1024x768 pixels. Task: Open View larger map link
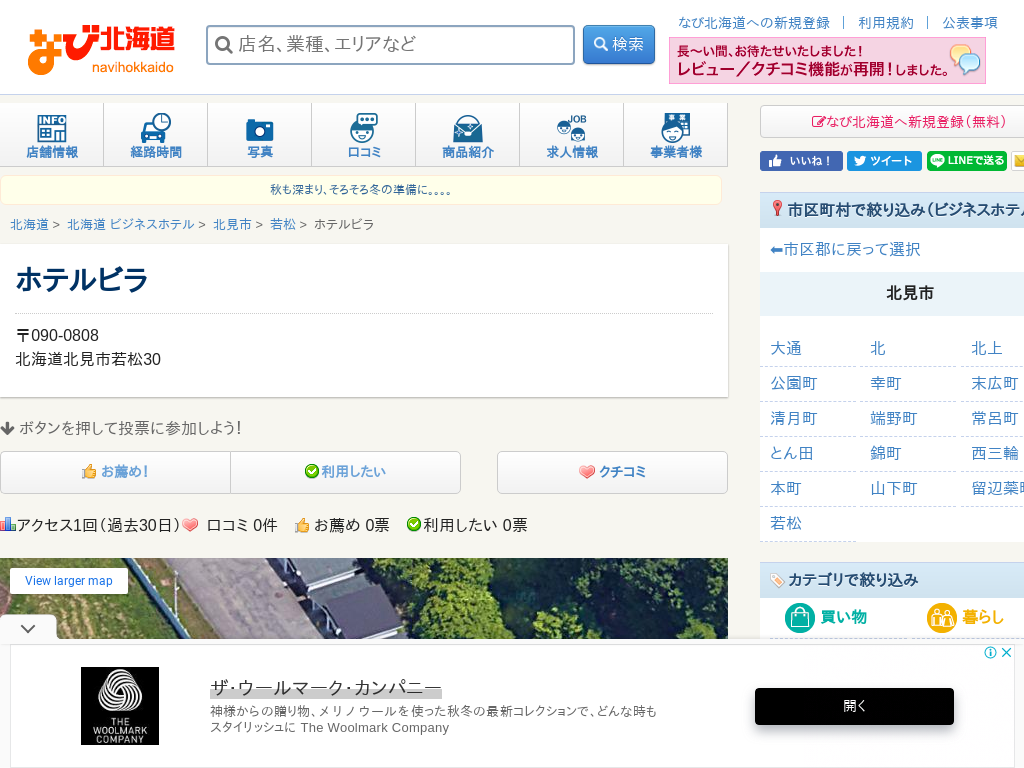pos(69,581)
